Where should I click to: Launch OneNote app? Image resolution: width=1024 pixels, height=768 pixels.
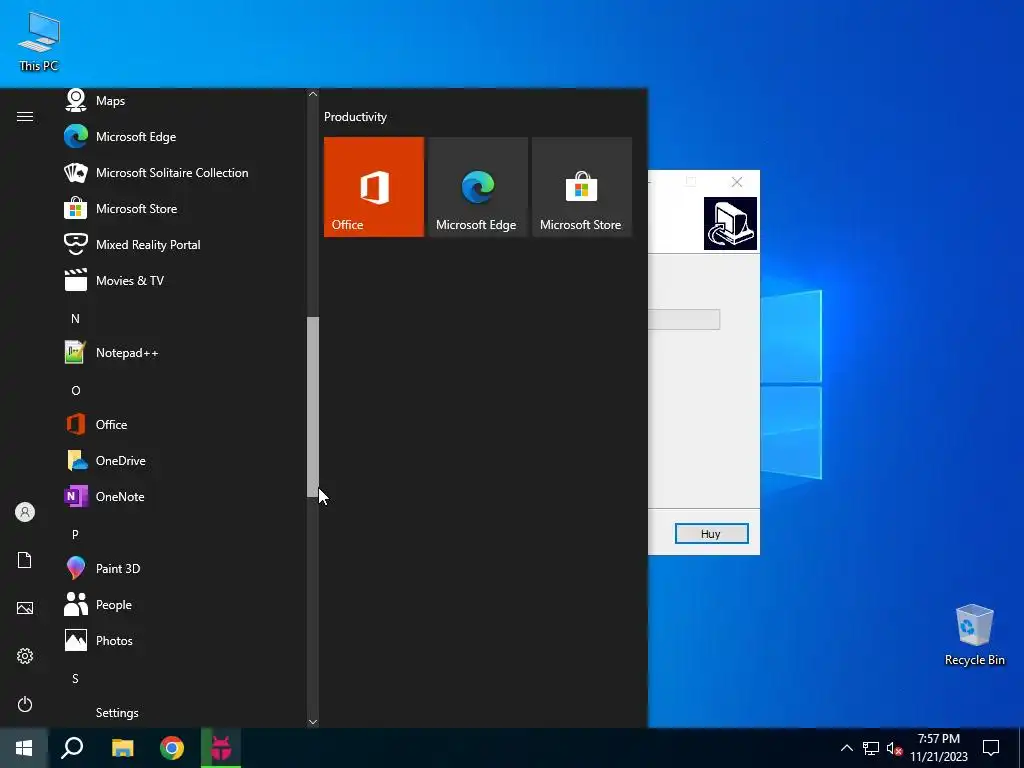[x=183, y=496]
